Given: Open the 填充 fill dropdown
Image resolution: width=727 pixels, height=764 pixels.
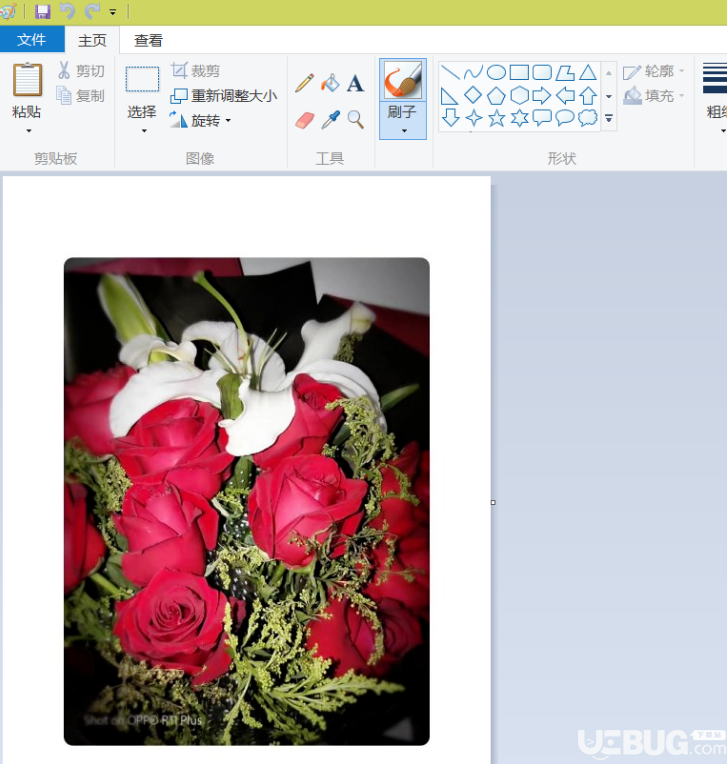Looking at the screenshot, I should (x=653, y=96).
